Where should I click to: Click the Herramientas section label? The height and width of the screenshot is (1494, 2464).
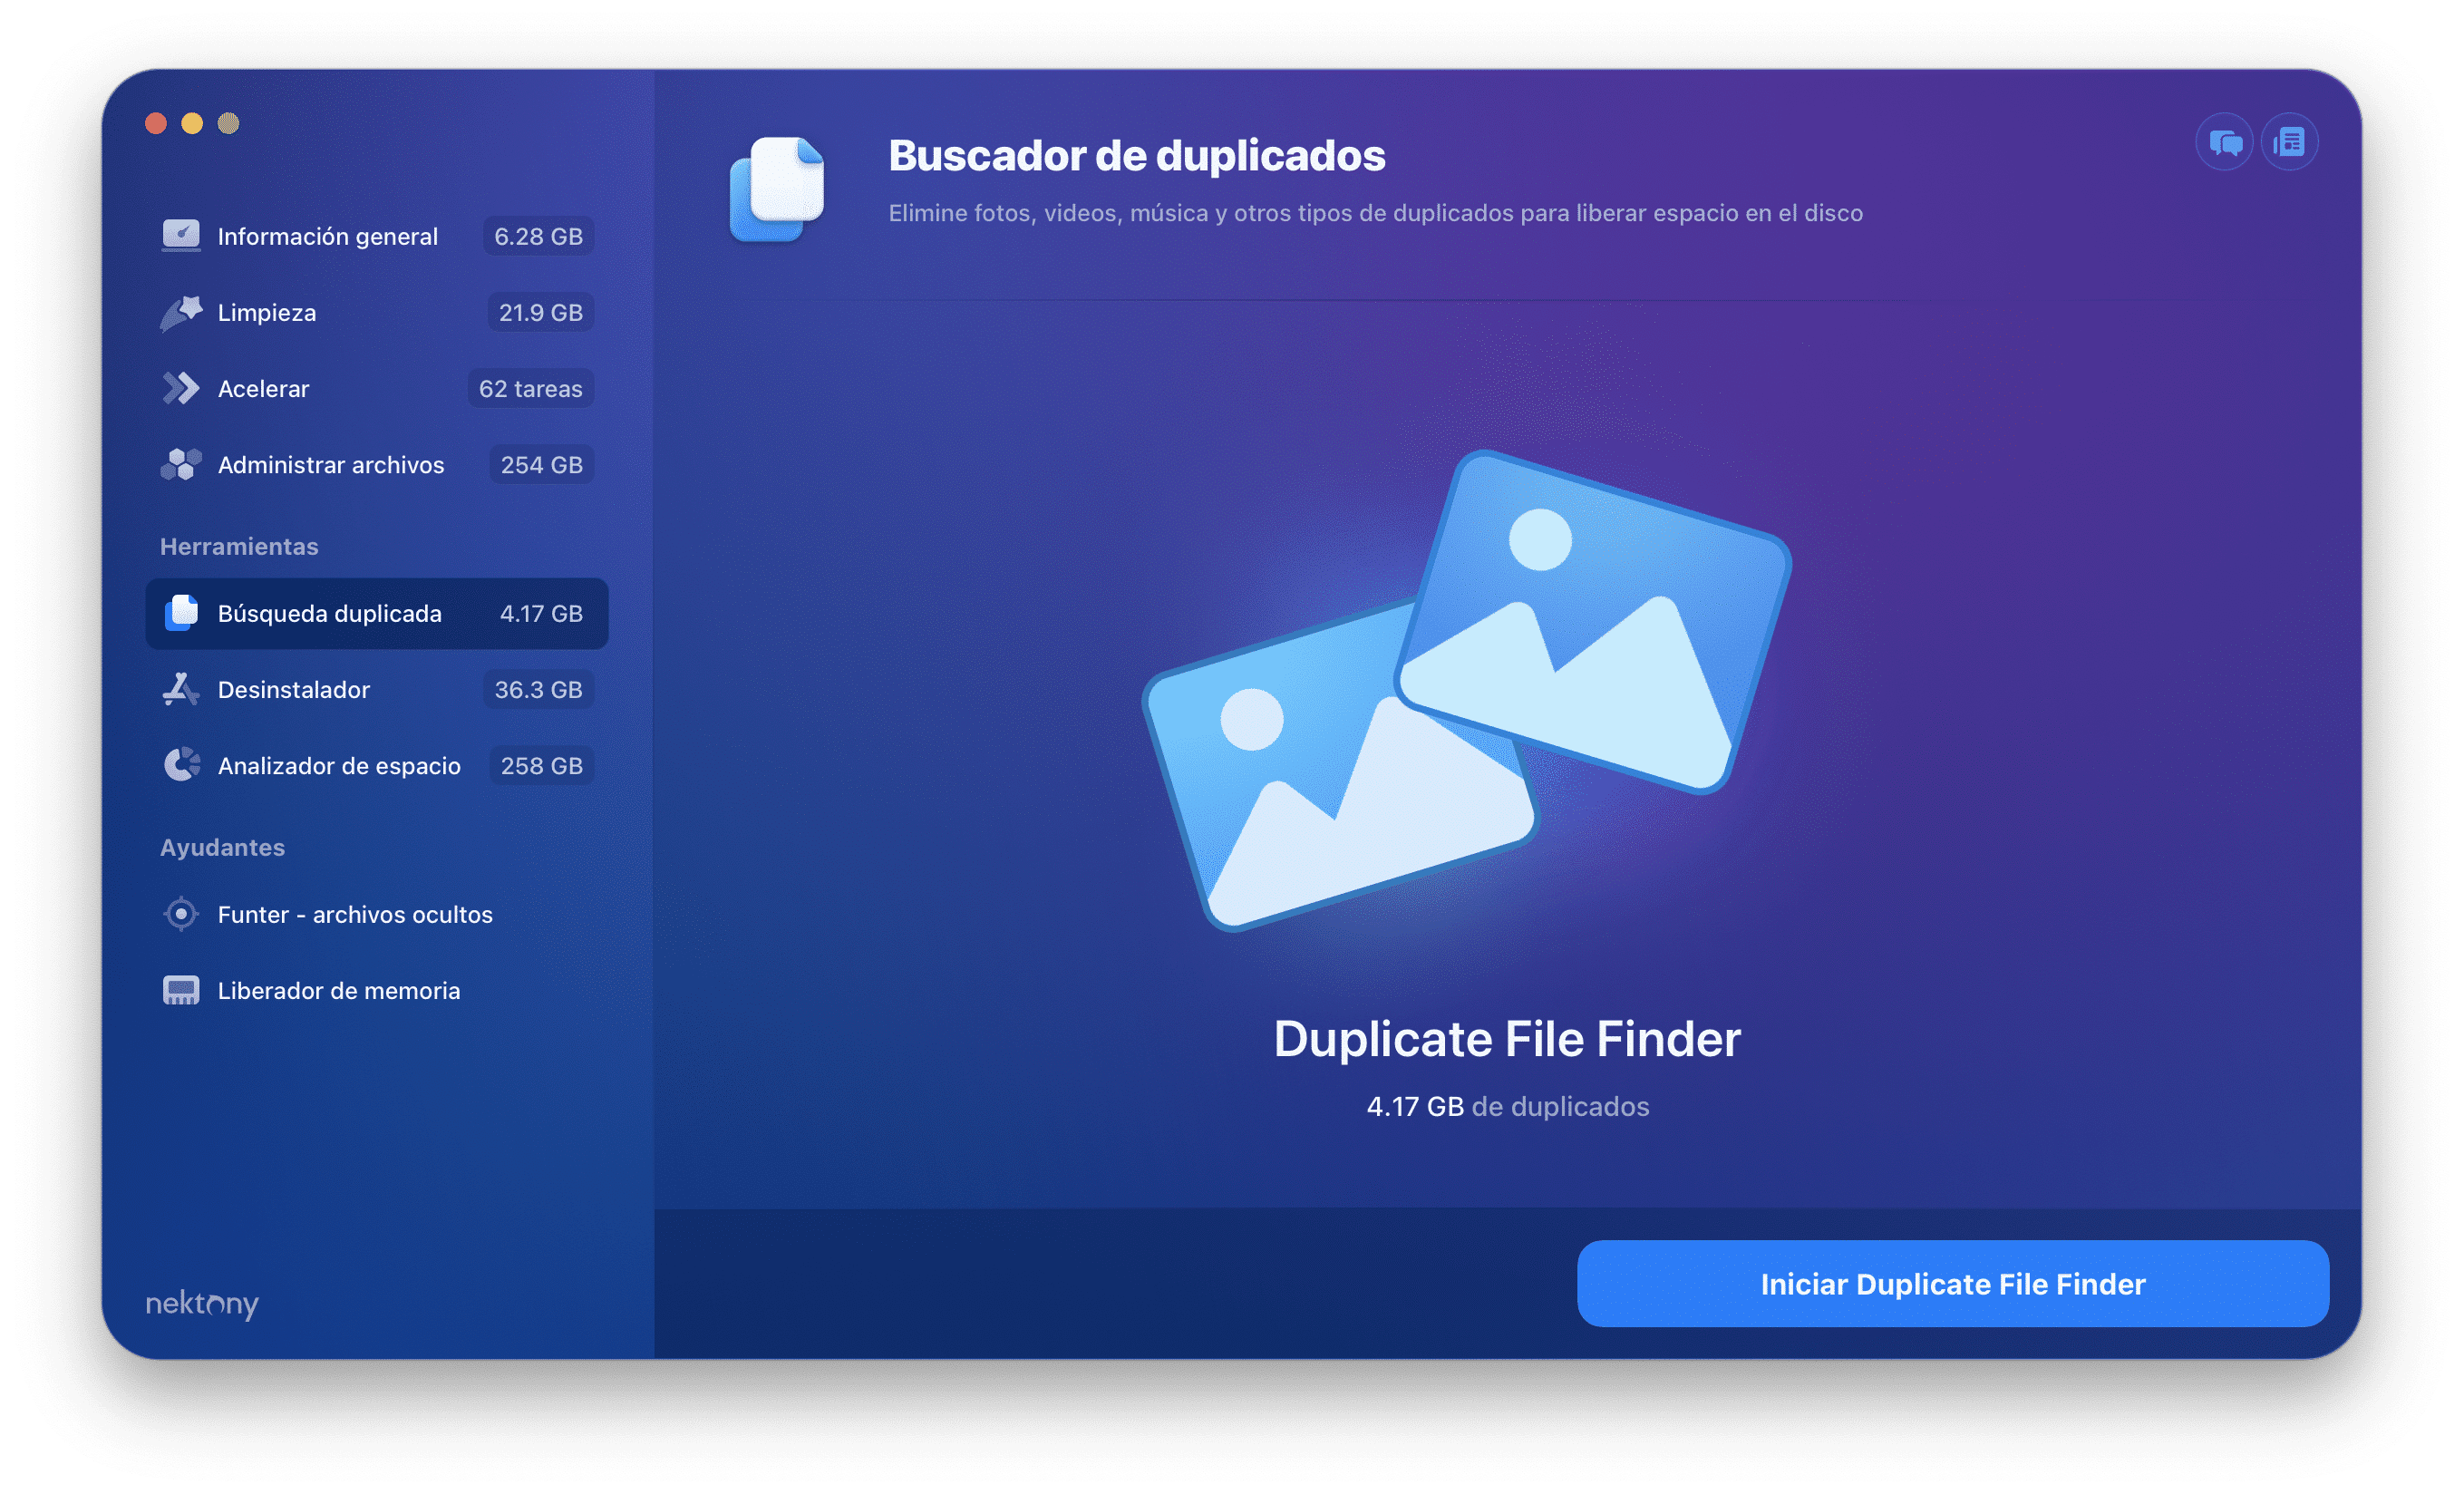pyautogui.click(x=239, y=546)
